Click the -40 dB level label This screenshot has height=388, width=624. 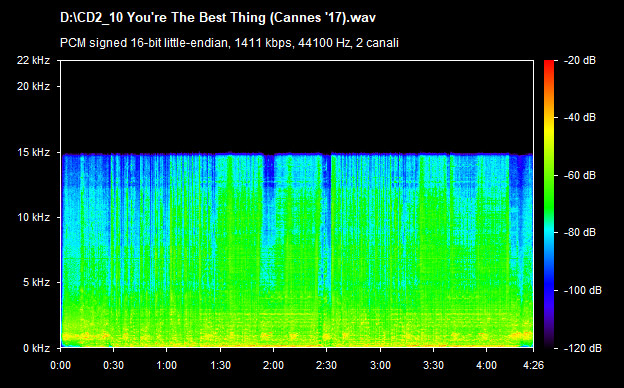[x=580, y=117]
